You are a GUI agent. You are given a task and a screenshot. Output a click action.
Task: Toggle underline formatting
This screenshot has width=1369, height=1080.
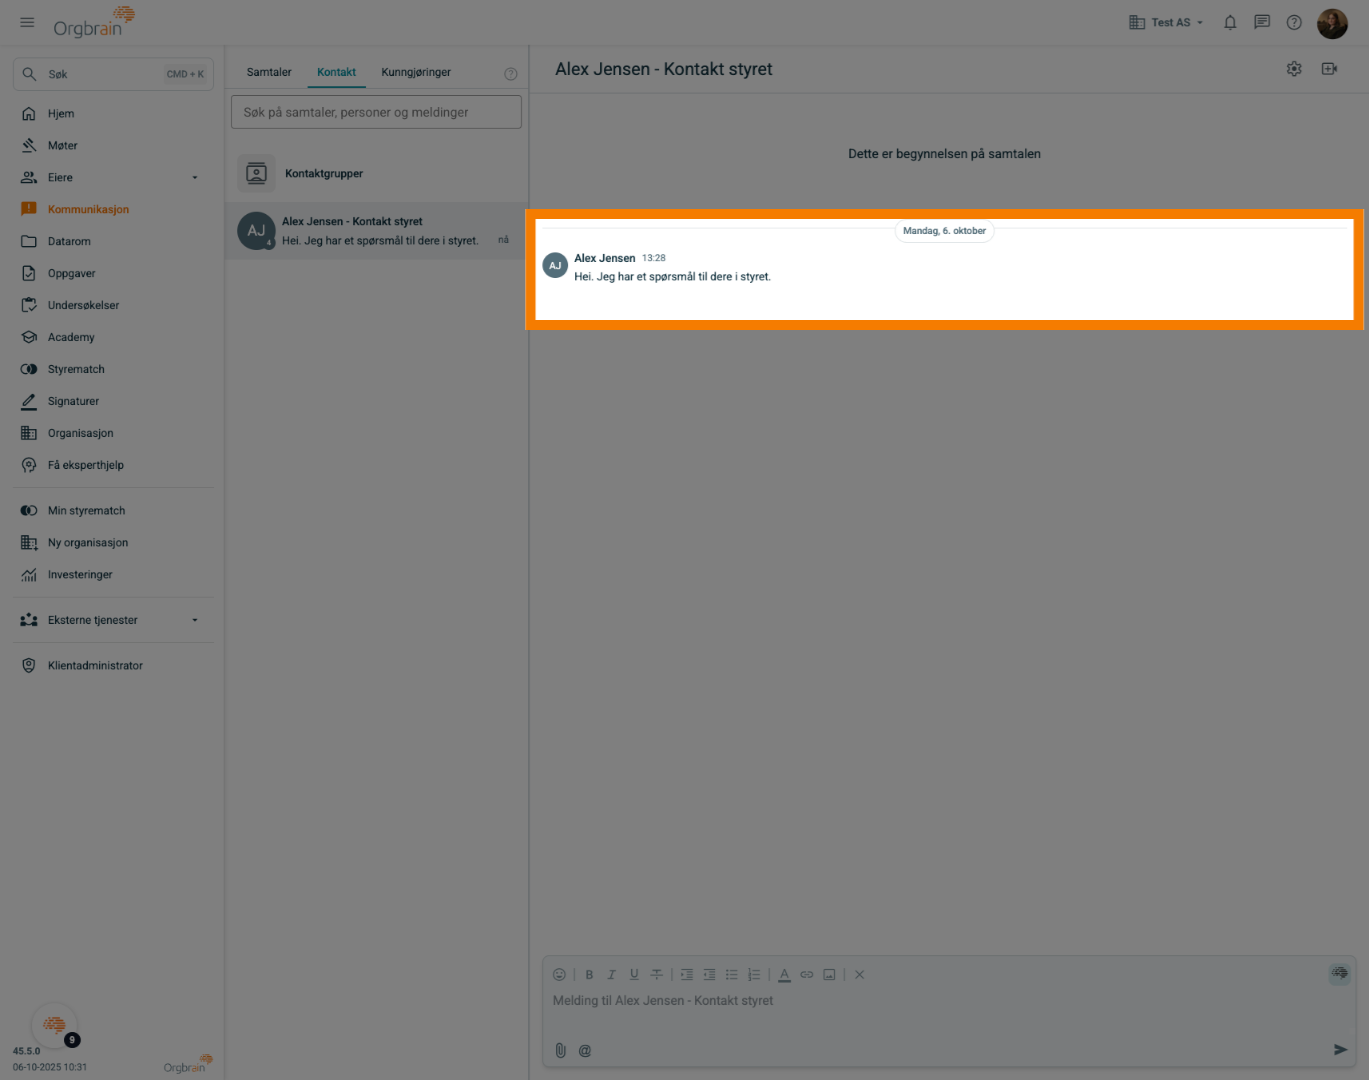(634, 974)
